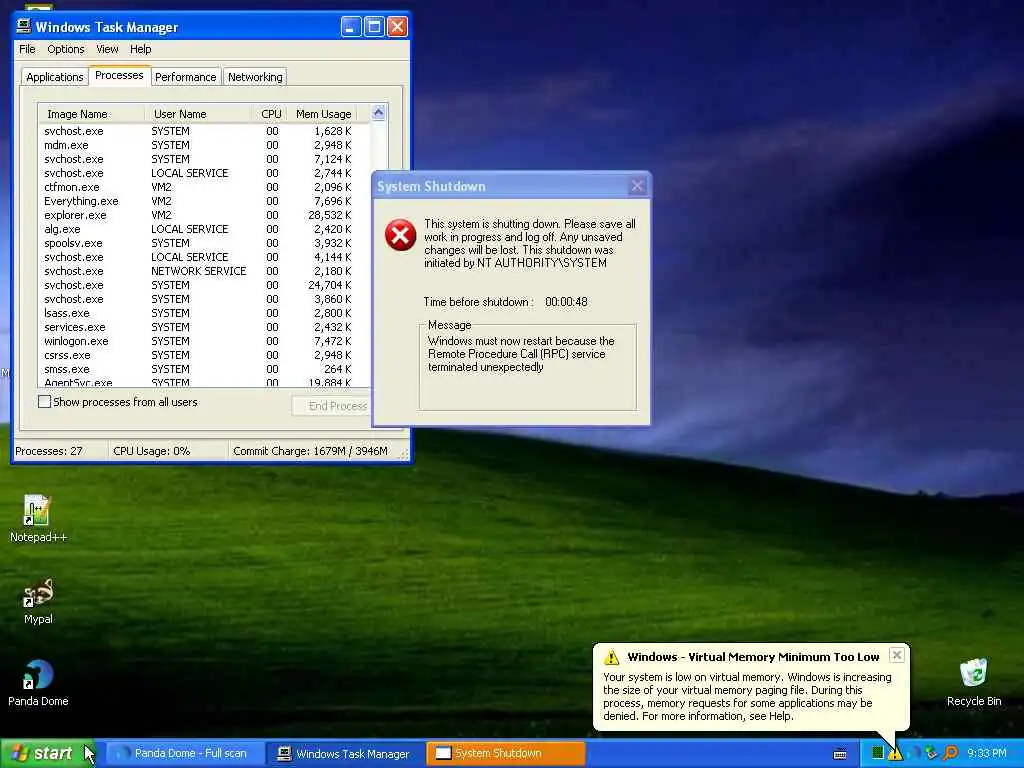Sort processes by Mem Usage column header
1024x768 pixels.
(x=322, y=114)
